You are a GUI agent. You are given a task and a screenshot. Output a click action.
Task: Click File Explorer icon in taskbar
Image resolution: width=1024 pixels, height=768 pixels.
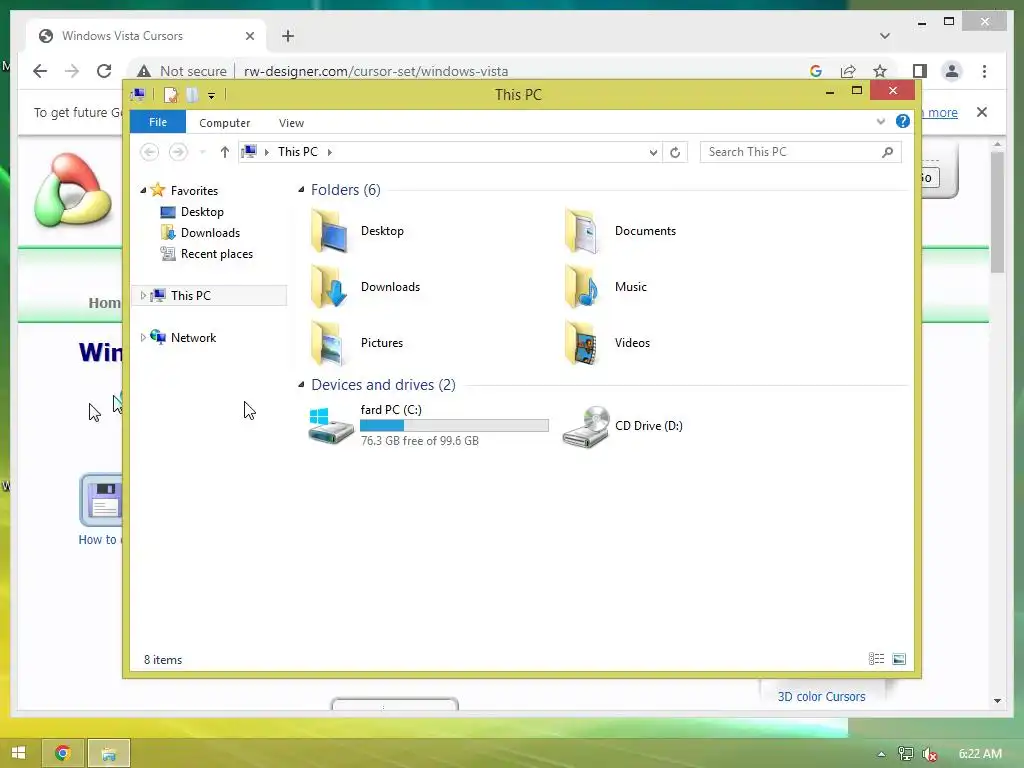tap(108, 753)
